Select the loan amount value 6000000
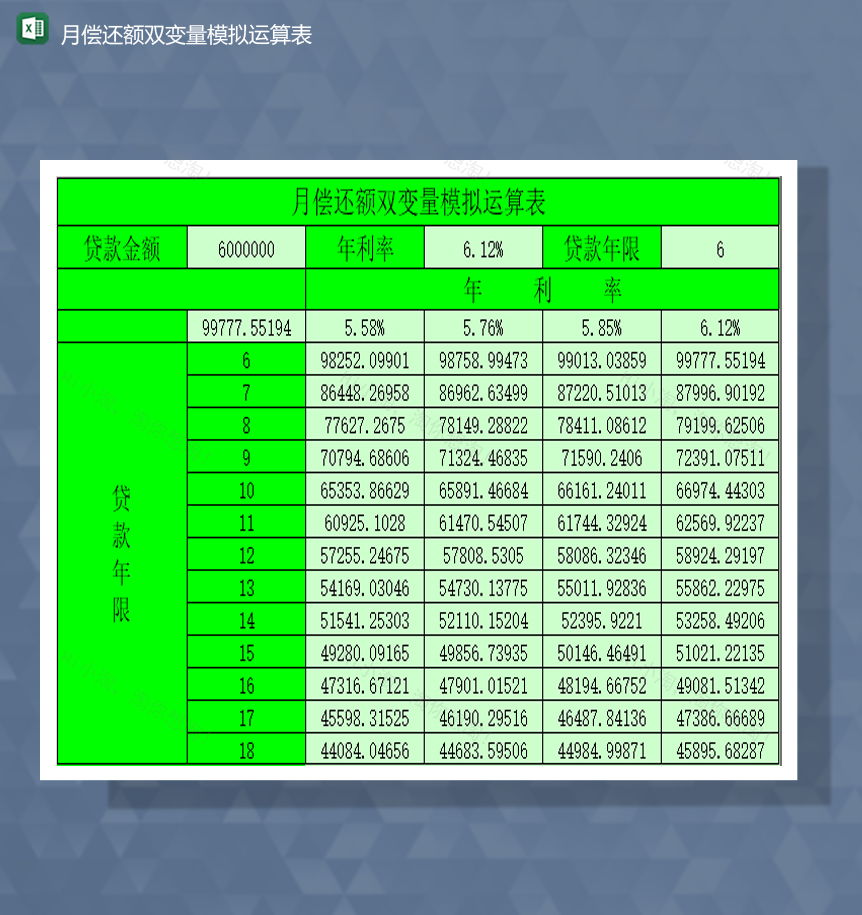Screen dimensions: 862x915 pyautogui.click(x=246, y=247)
